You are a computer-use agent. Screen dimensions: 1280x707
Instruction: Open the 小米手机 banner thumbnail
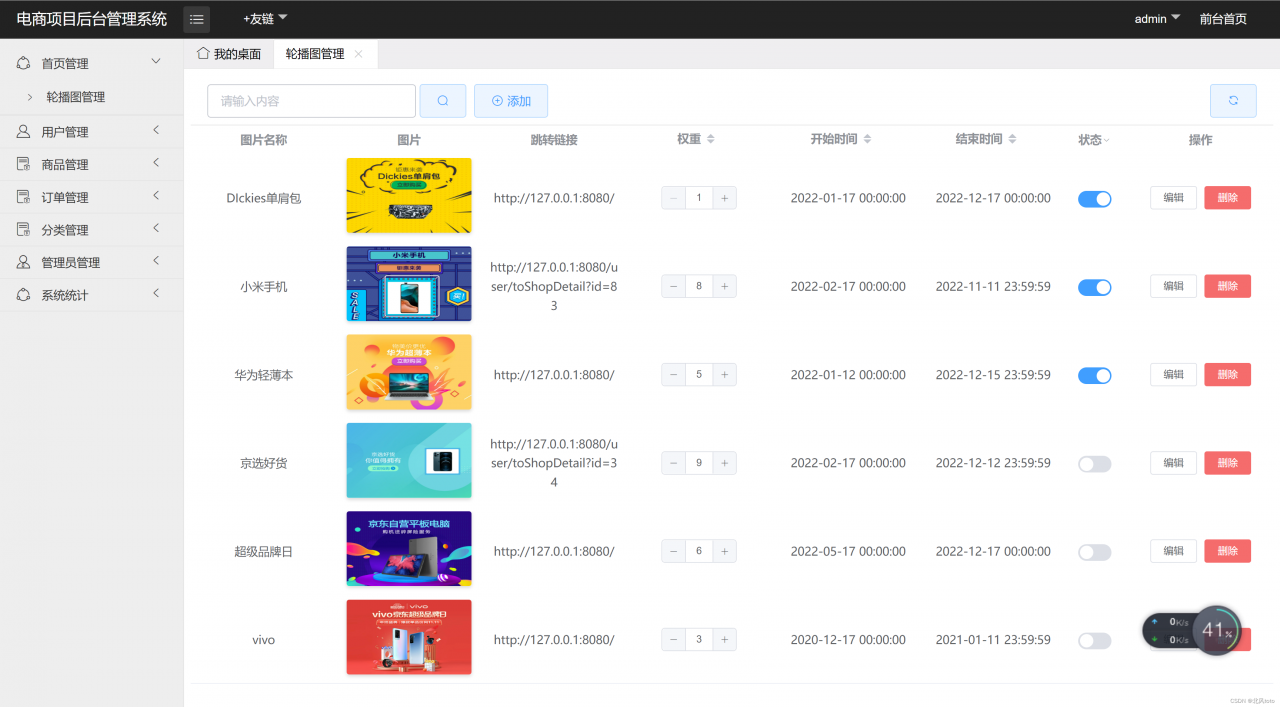(x=409, y=284)
